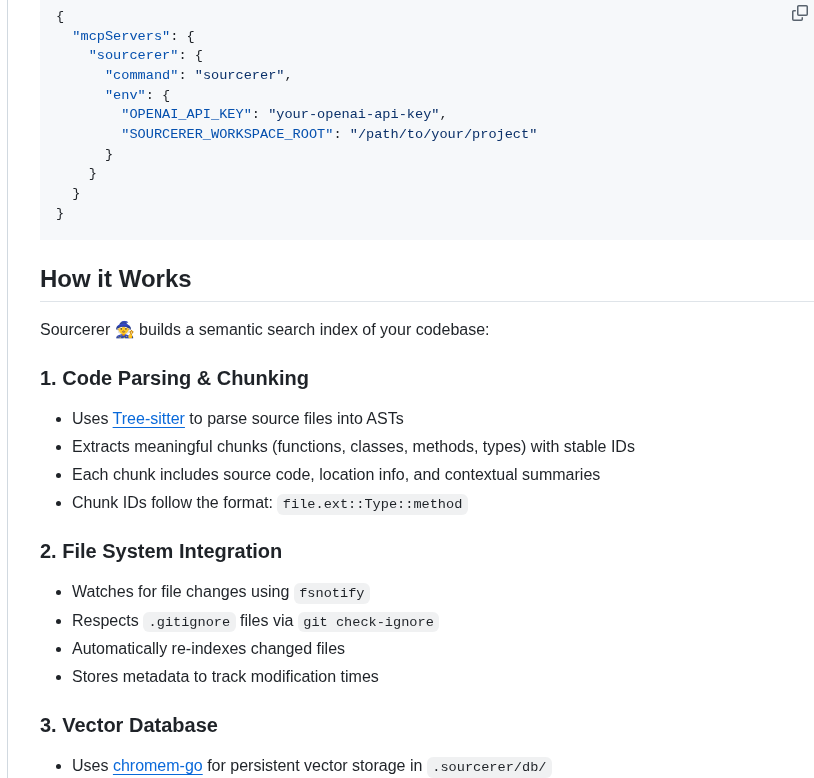Click the "SOURCERER_WORKSPACE_ROOT" key in JSON
The width and height of the screenshot is (814, 778).
227,134
